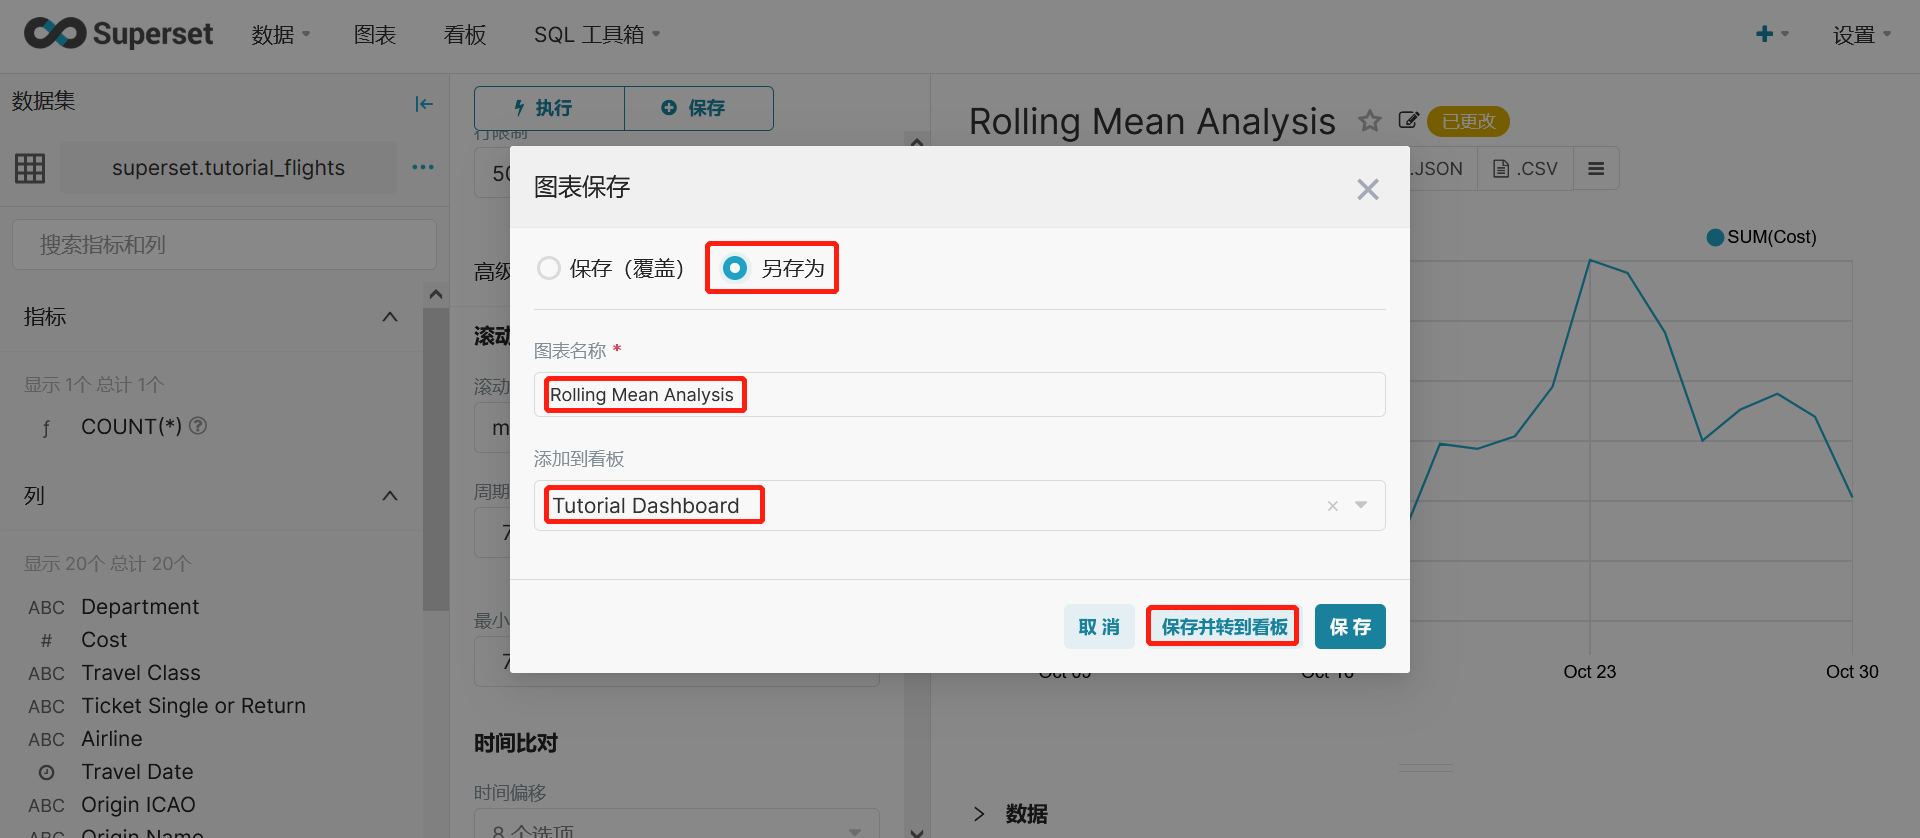Open the 图表 page

[x=375, y=35]
